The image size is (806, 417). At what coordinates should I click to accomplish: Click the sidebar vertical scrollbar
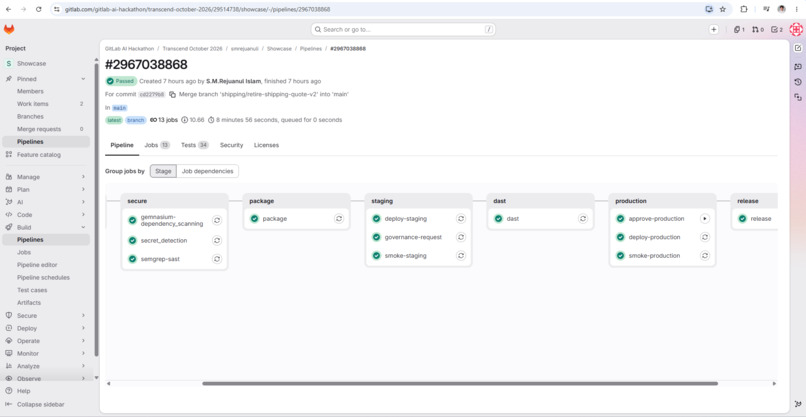pyautogui.click(x=96, y=210)
